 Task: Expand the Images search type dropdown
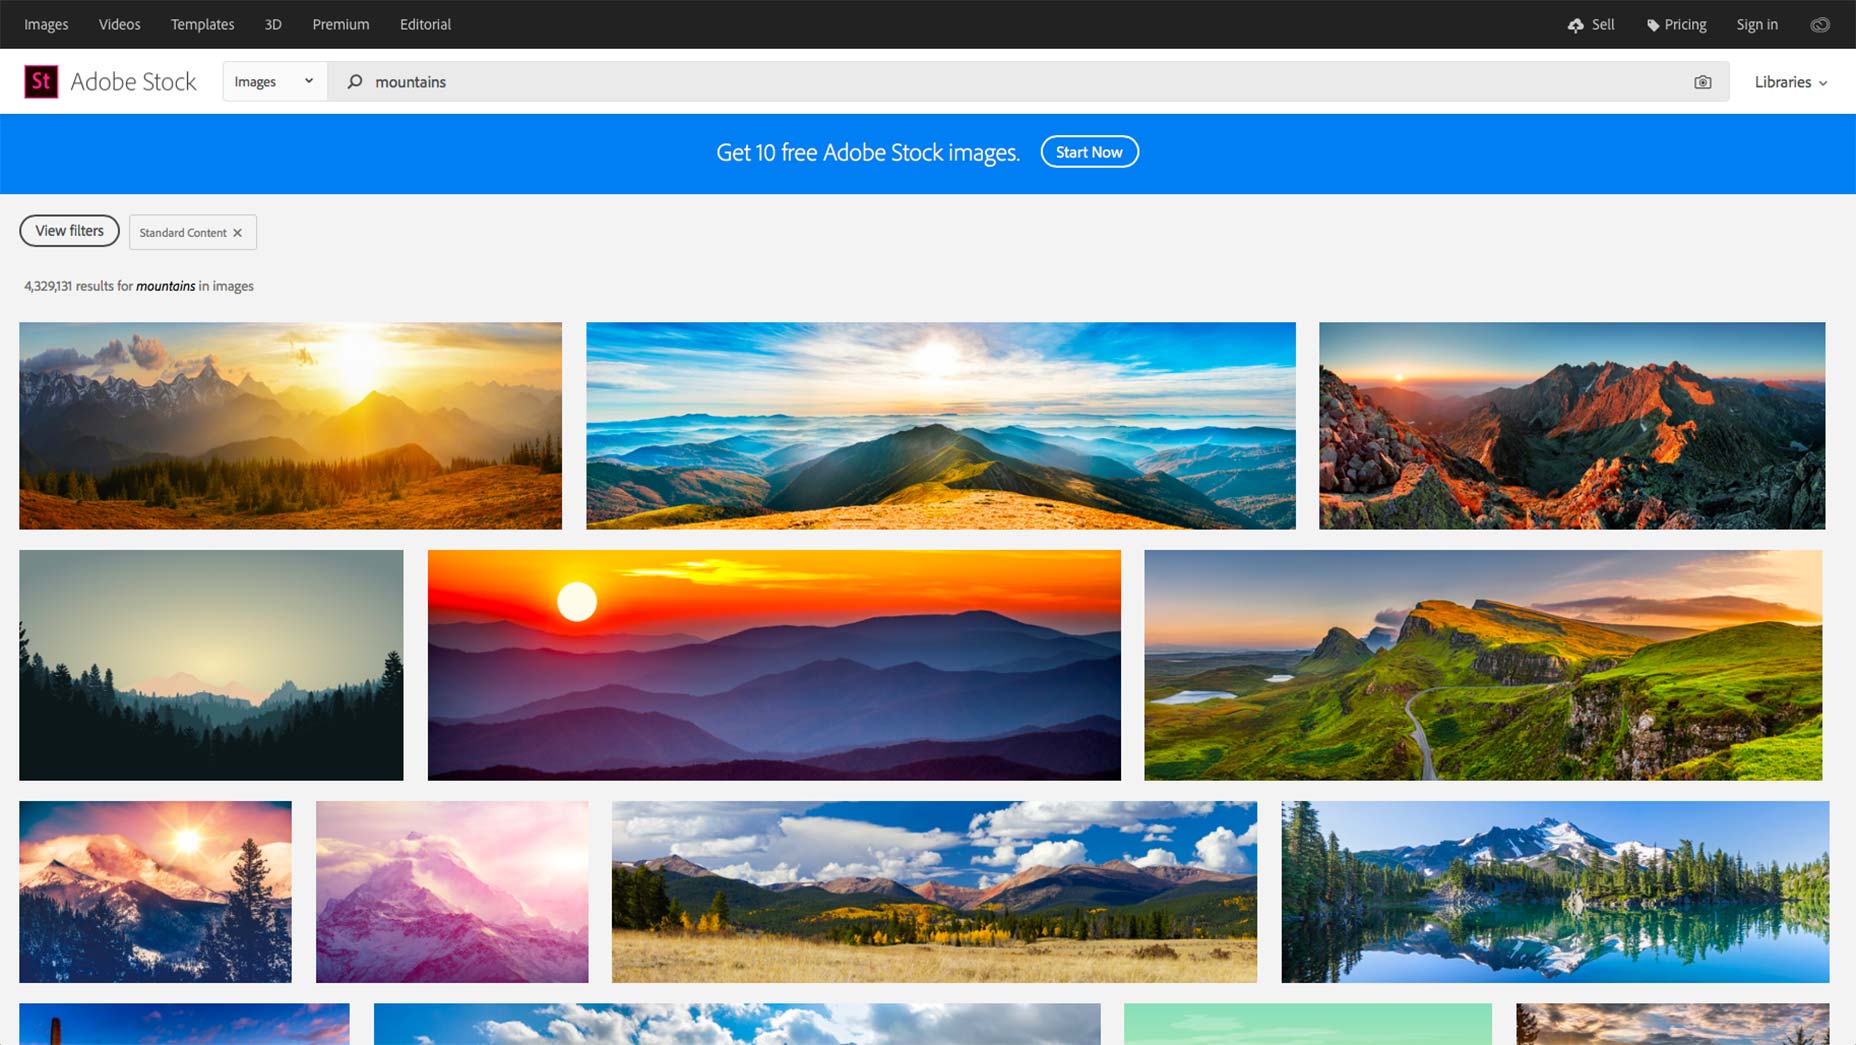click(274, 82)
